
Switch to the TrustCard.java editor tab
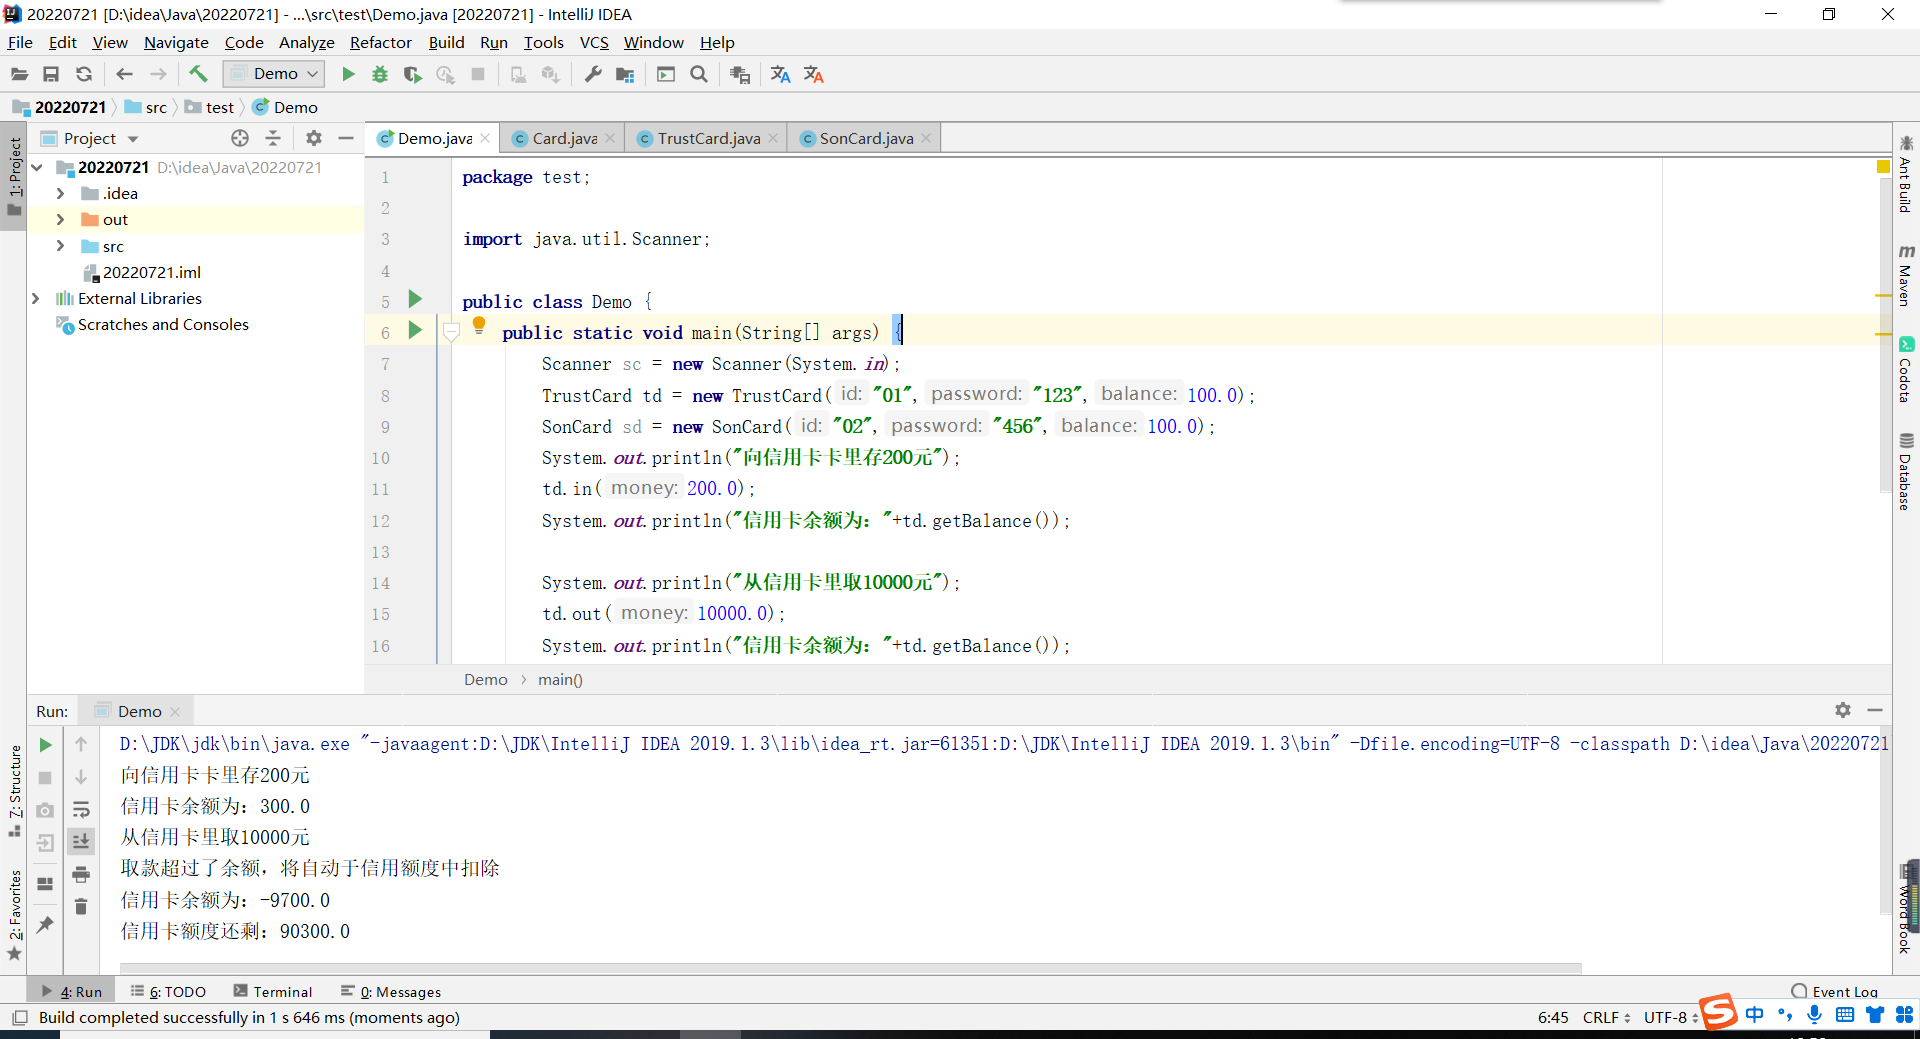pos(708,138)
